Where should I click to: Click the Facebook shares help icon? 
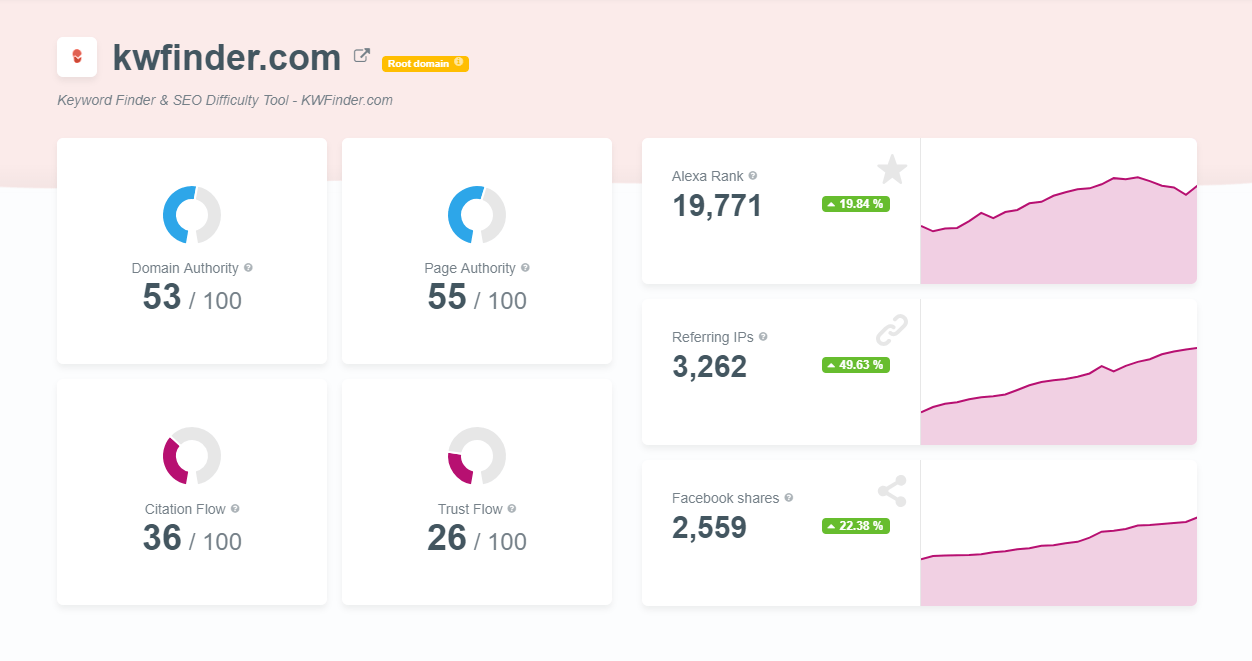789,498
